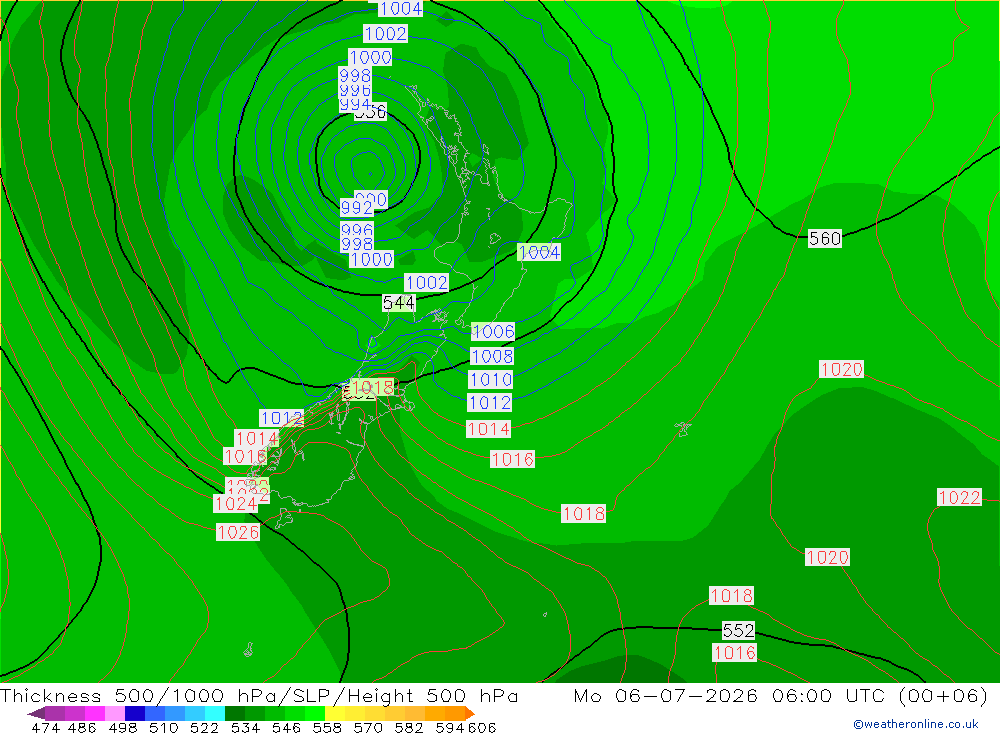Click the 474 legend value
This screenshot has width=1000, height=733.
click(45, 727)
